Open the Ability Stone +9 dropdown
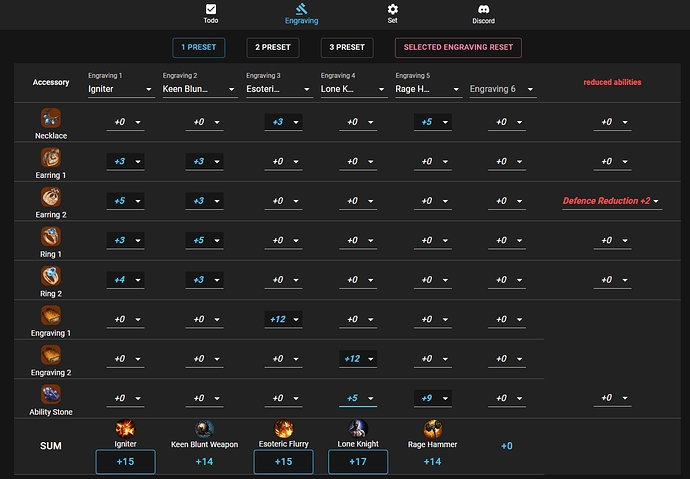This screenshot has height=479, width=690. coord(432,398)
